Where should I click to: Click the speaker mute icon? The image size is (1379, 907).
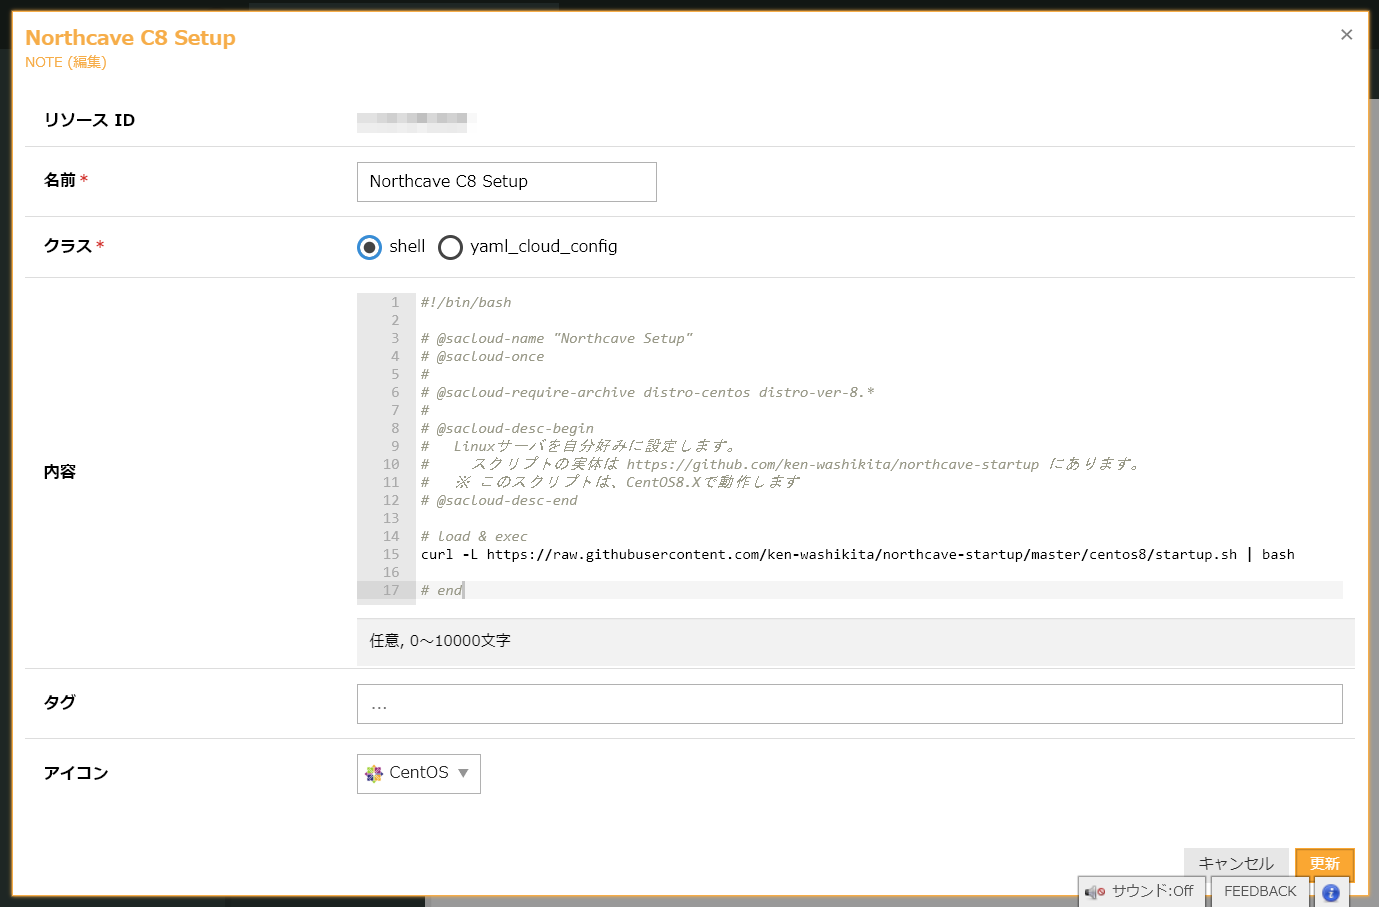(1095, 892)
